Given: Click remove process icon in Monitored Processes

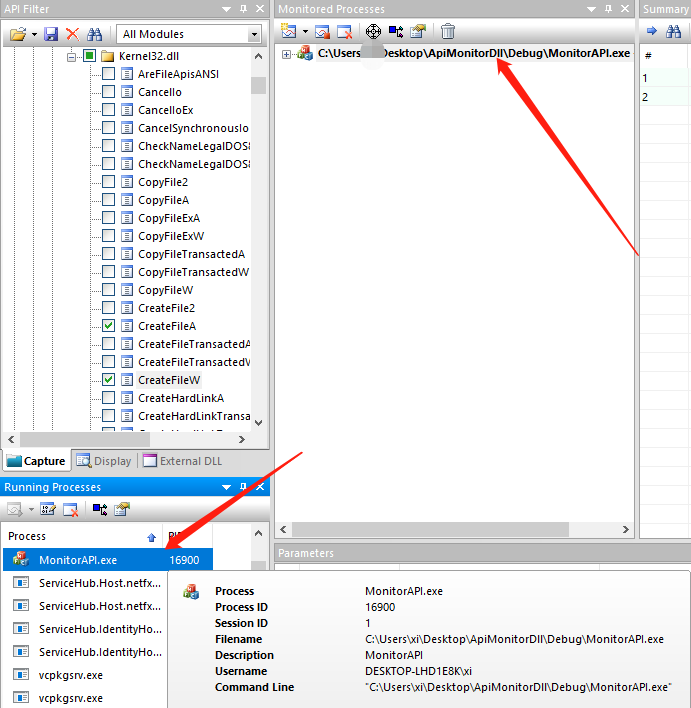Looking at the screenshot, I should [345, 31].
